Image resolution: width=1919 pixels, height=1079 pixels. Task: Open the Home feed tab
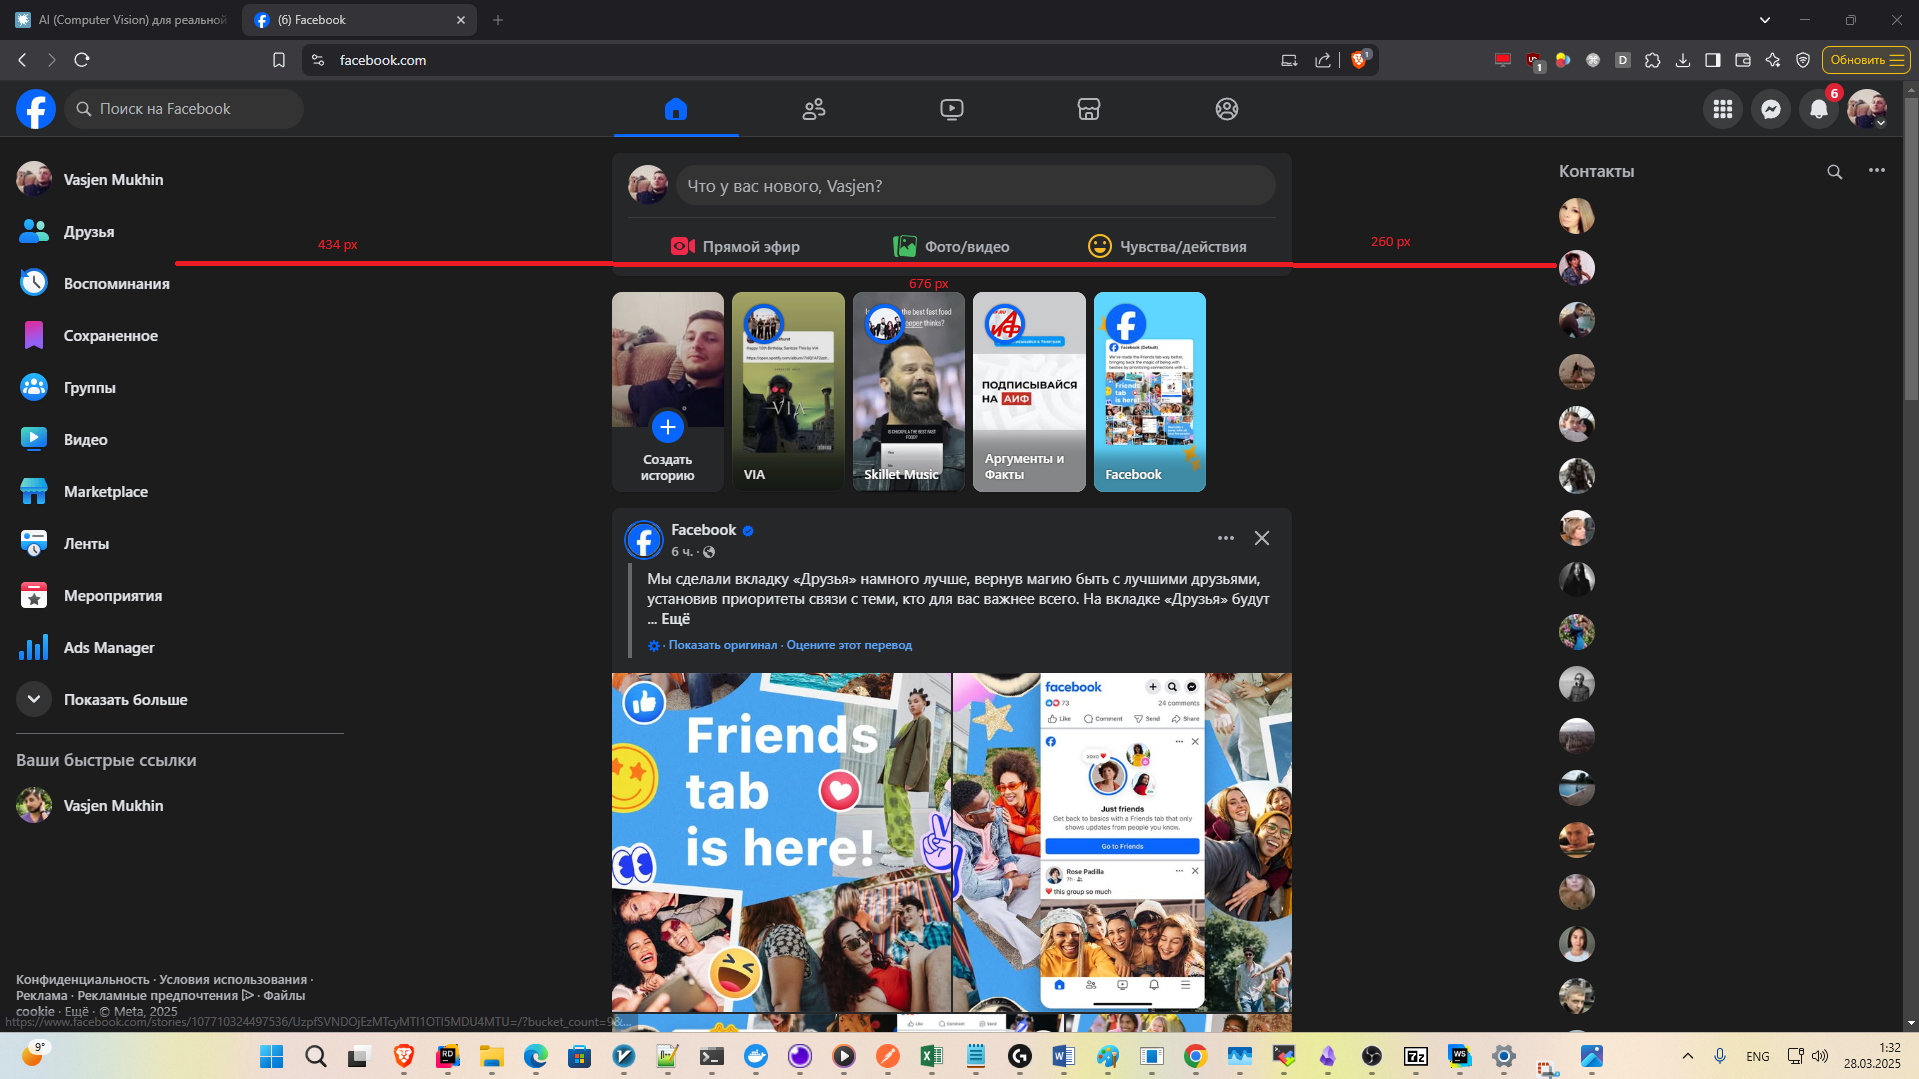(676, 109)
